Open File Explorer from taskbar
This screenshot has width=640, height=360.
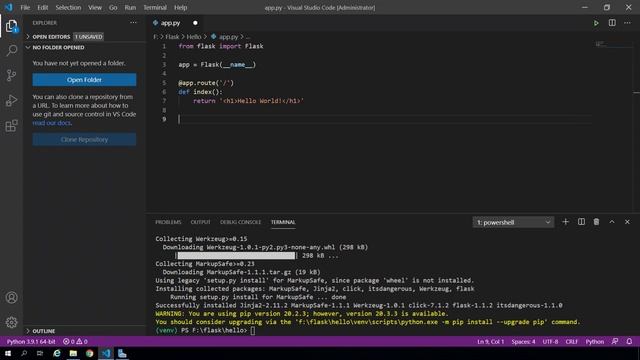[73, 353]
